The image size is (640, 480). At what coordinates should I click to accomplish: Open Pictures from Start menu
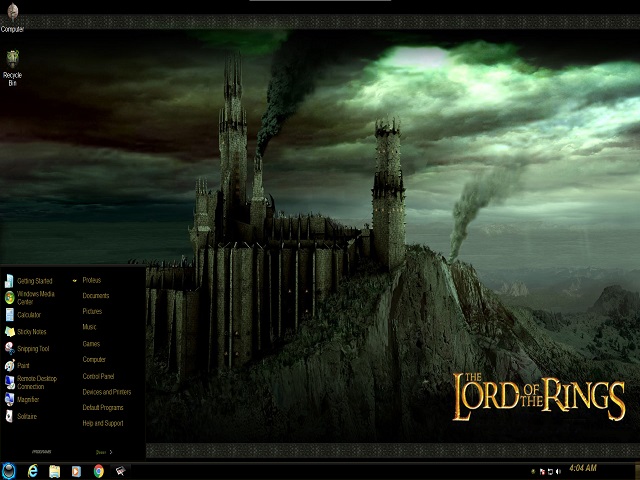click(92, 311)
